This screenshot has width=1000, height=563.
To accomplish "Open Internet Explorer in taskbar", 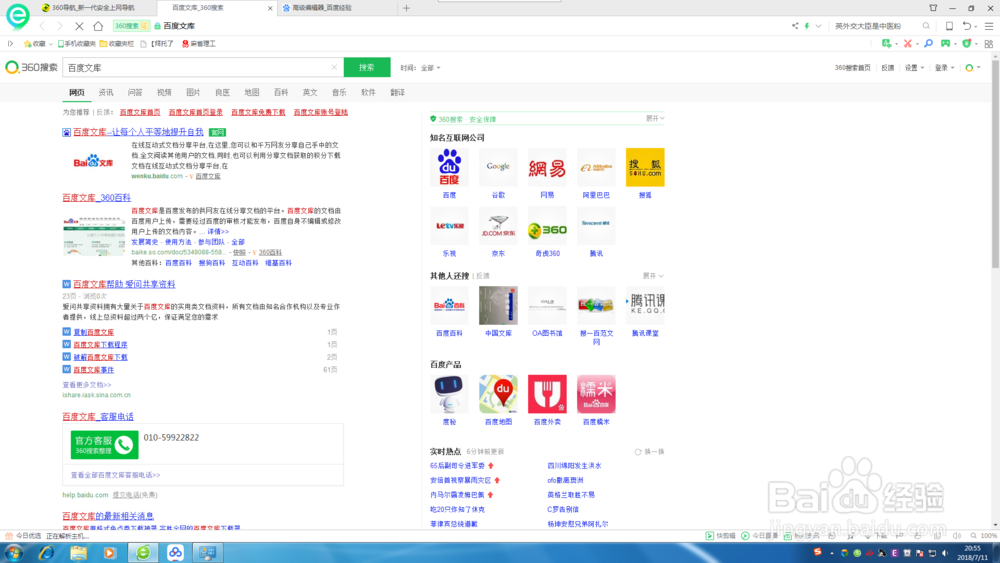I will [x=46, y=553].
